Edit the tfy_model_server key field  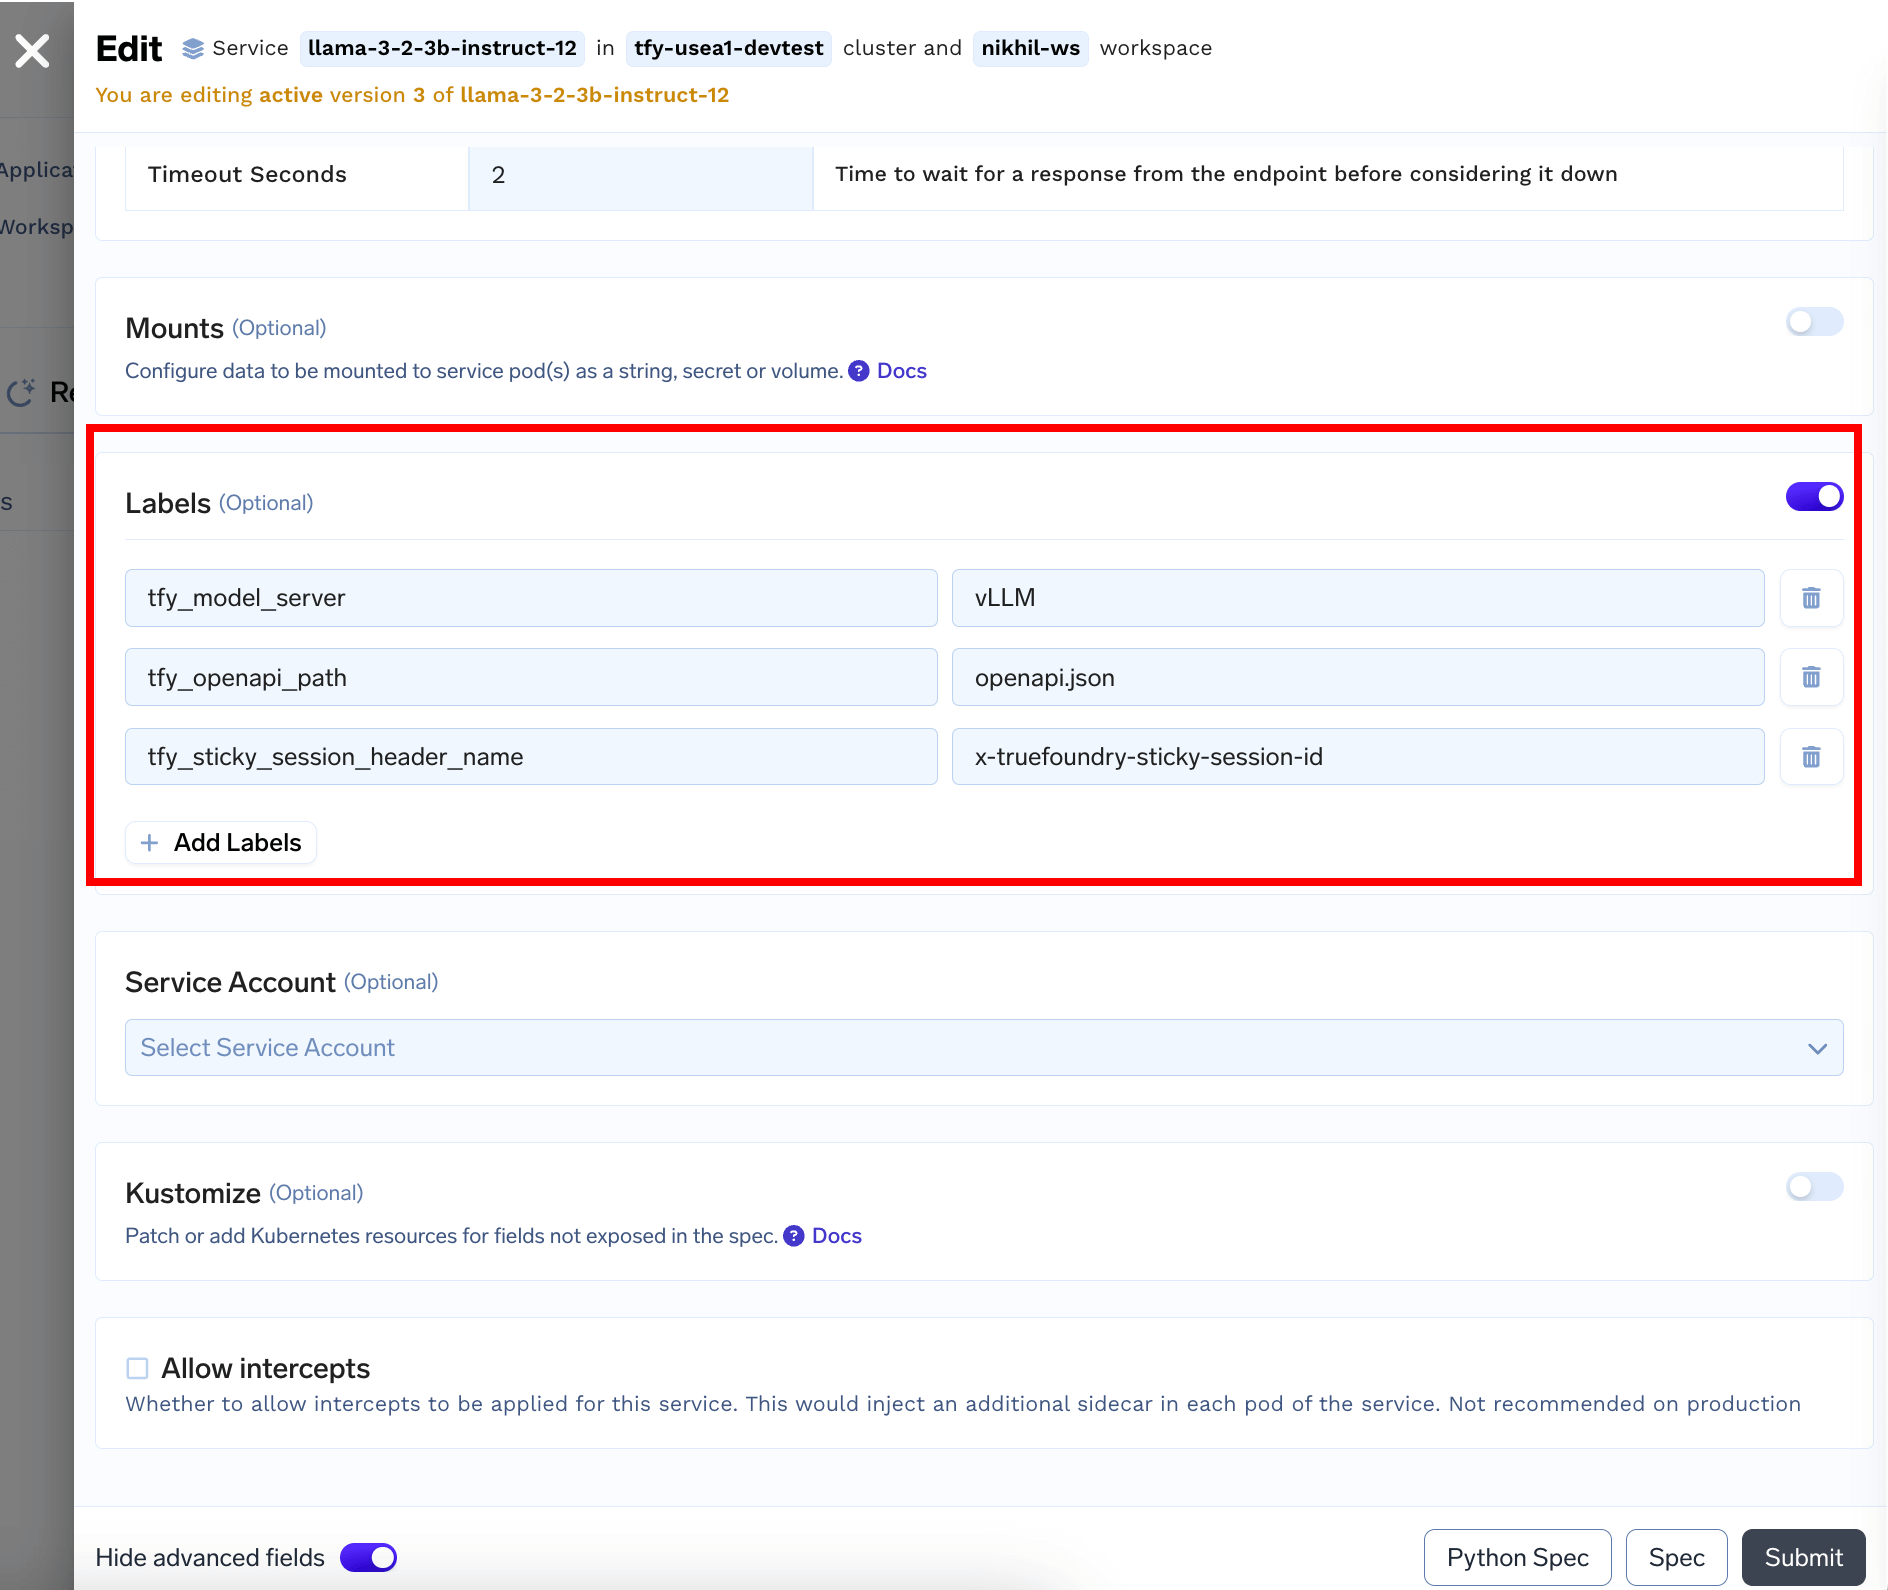tap(531, 598)
